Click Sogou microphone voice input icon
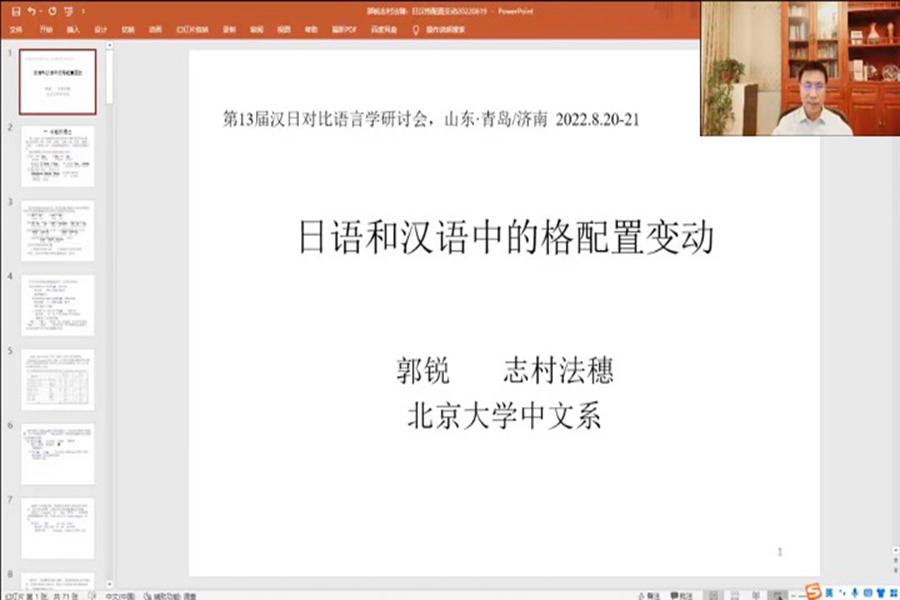 point(855,593)
